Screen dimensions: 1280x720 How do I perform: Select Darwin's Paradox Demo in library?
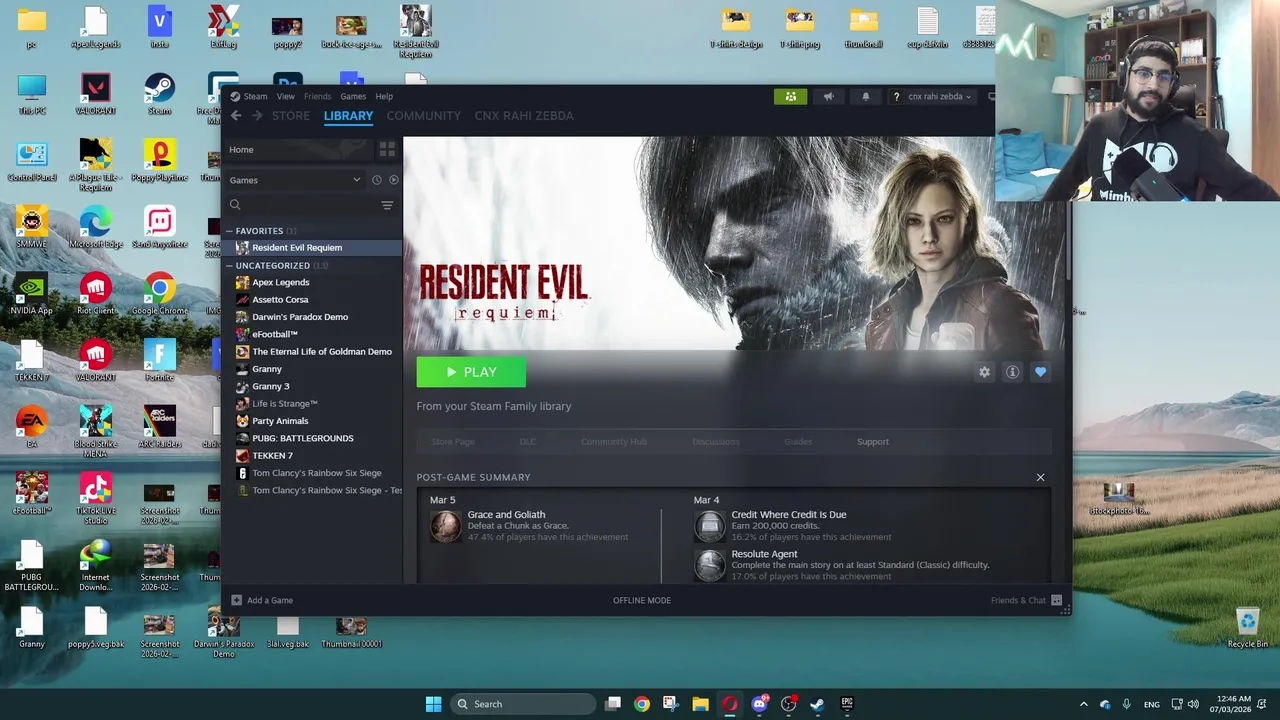(x=300, y=317)
